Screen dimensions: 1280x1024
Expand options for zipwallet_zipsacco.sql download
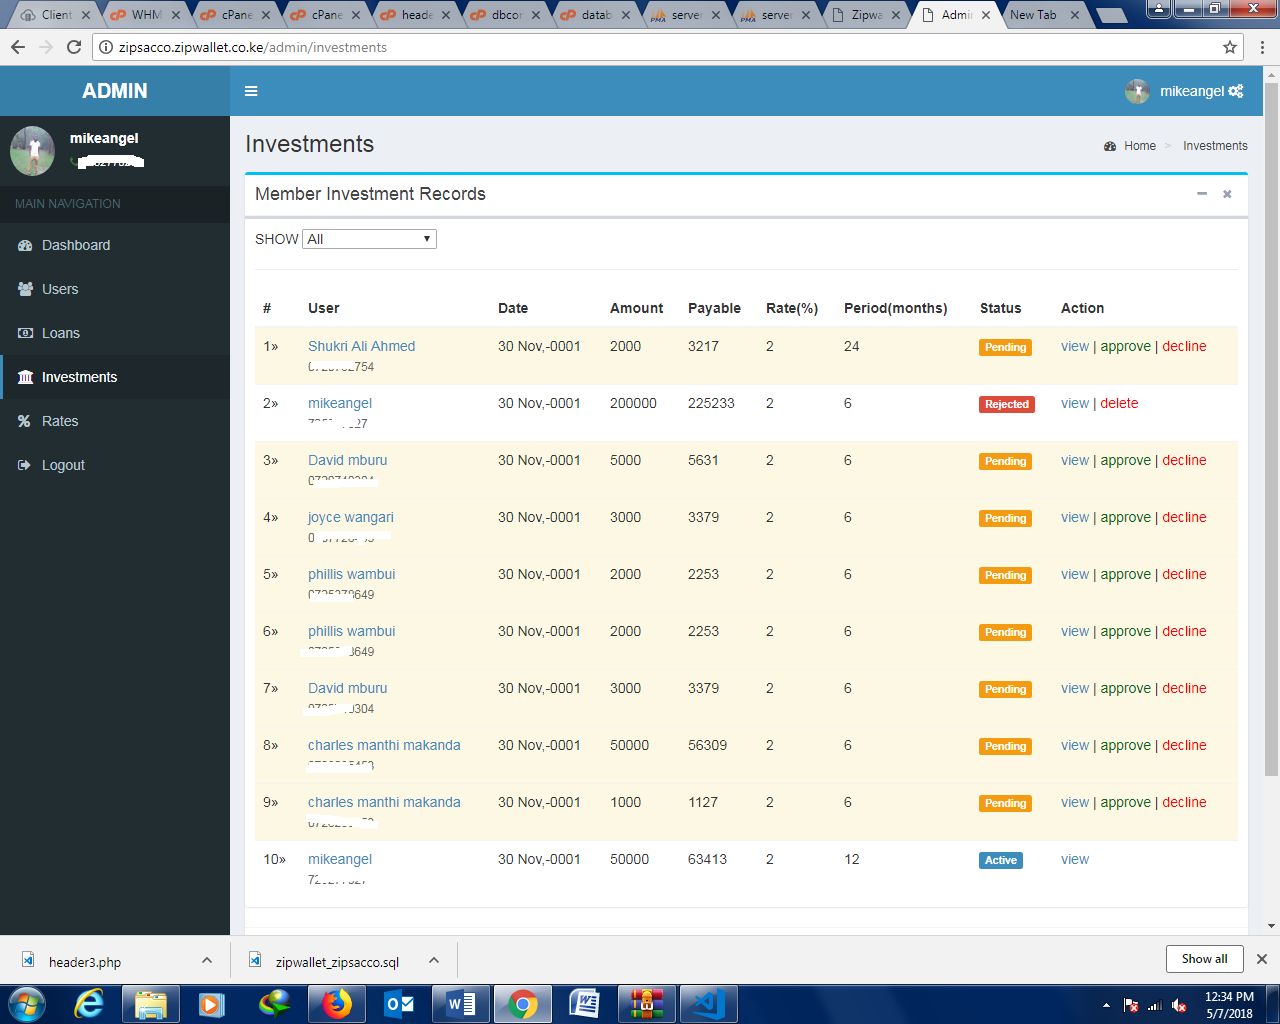[434, 960]
